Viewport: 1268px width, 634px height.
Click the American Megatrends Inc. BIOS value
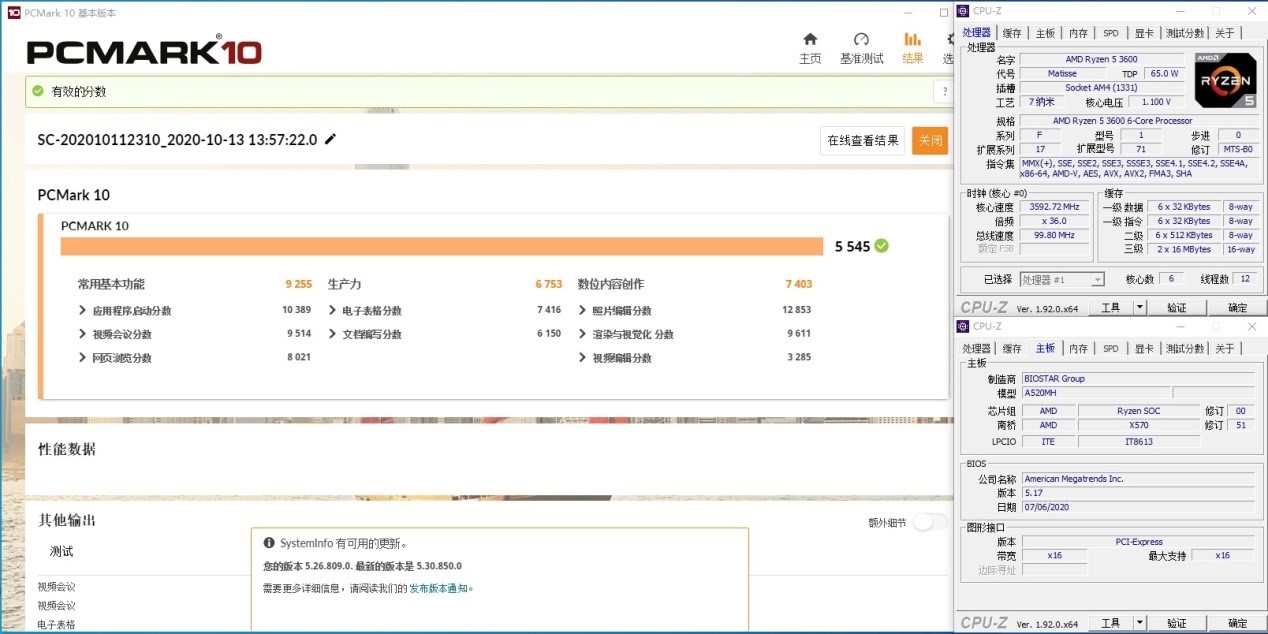click(x=1137, y=479)
